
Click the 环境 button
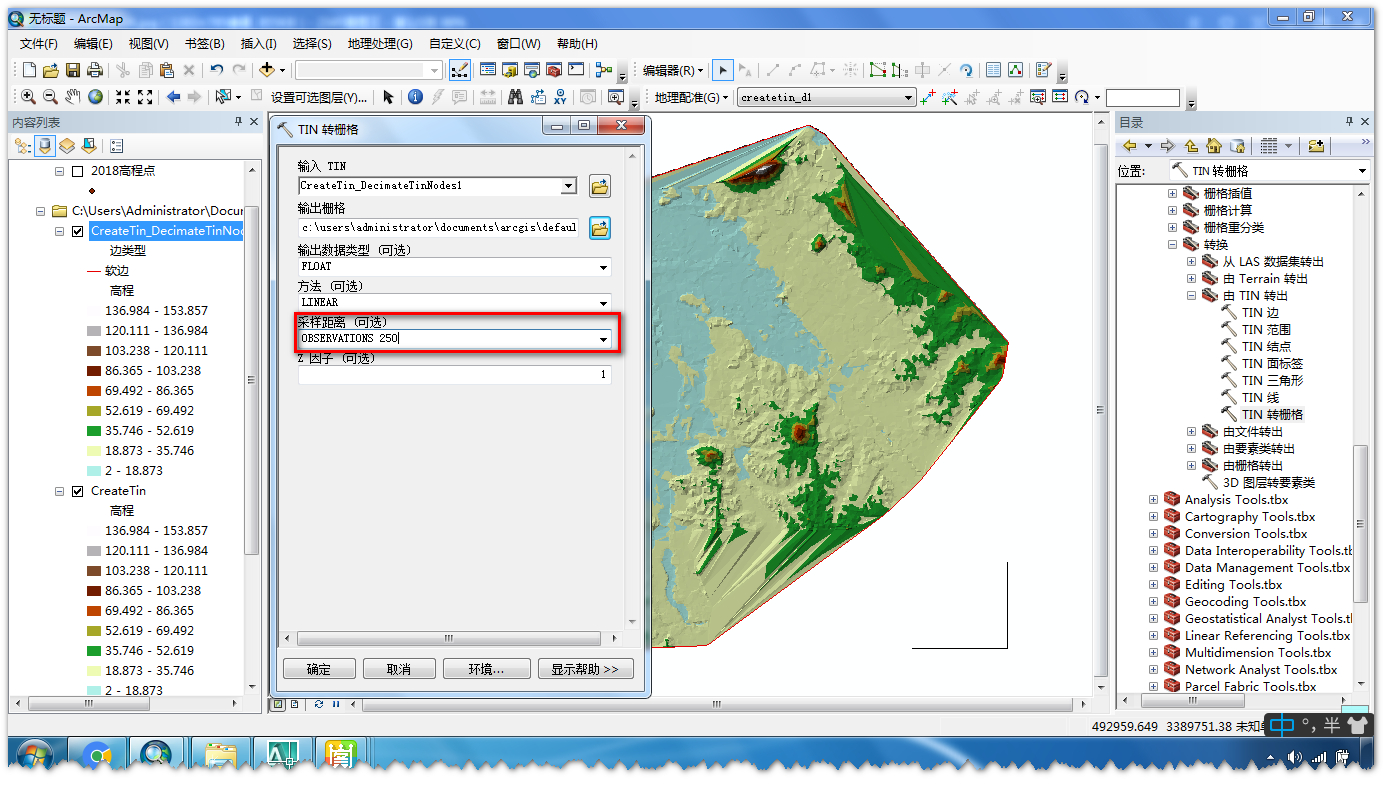(x=487, y=668)
